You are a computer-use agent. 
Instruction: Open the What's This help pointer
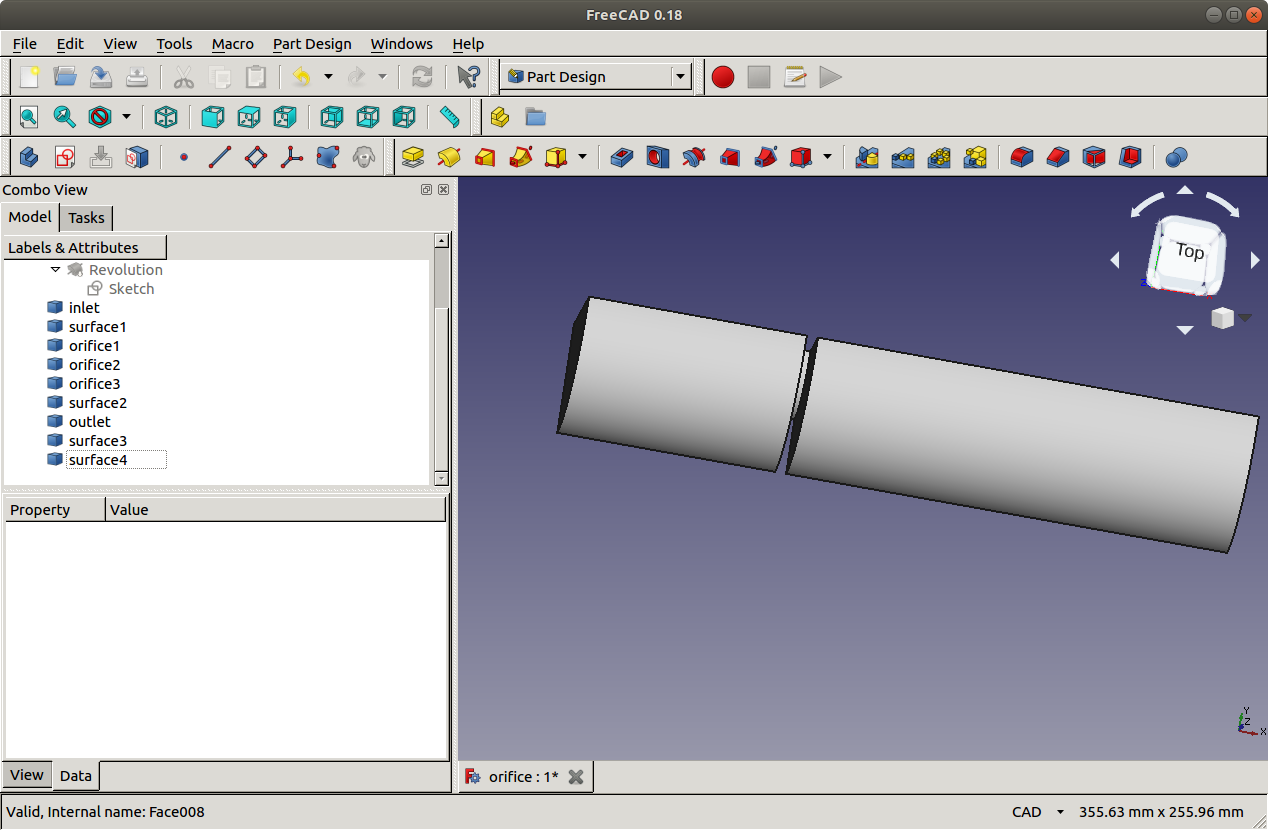click(467, 77)
